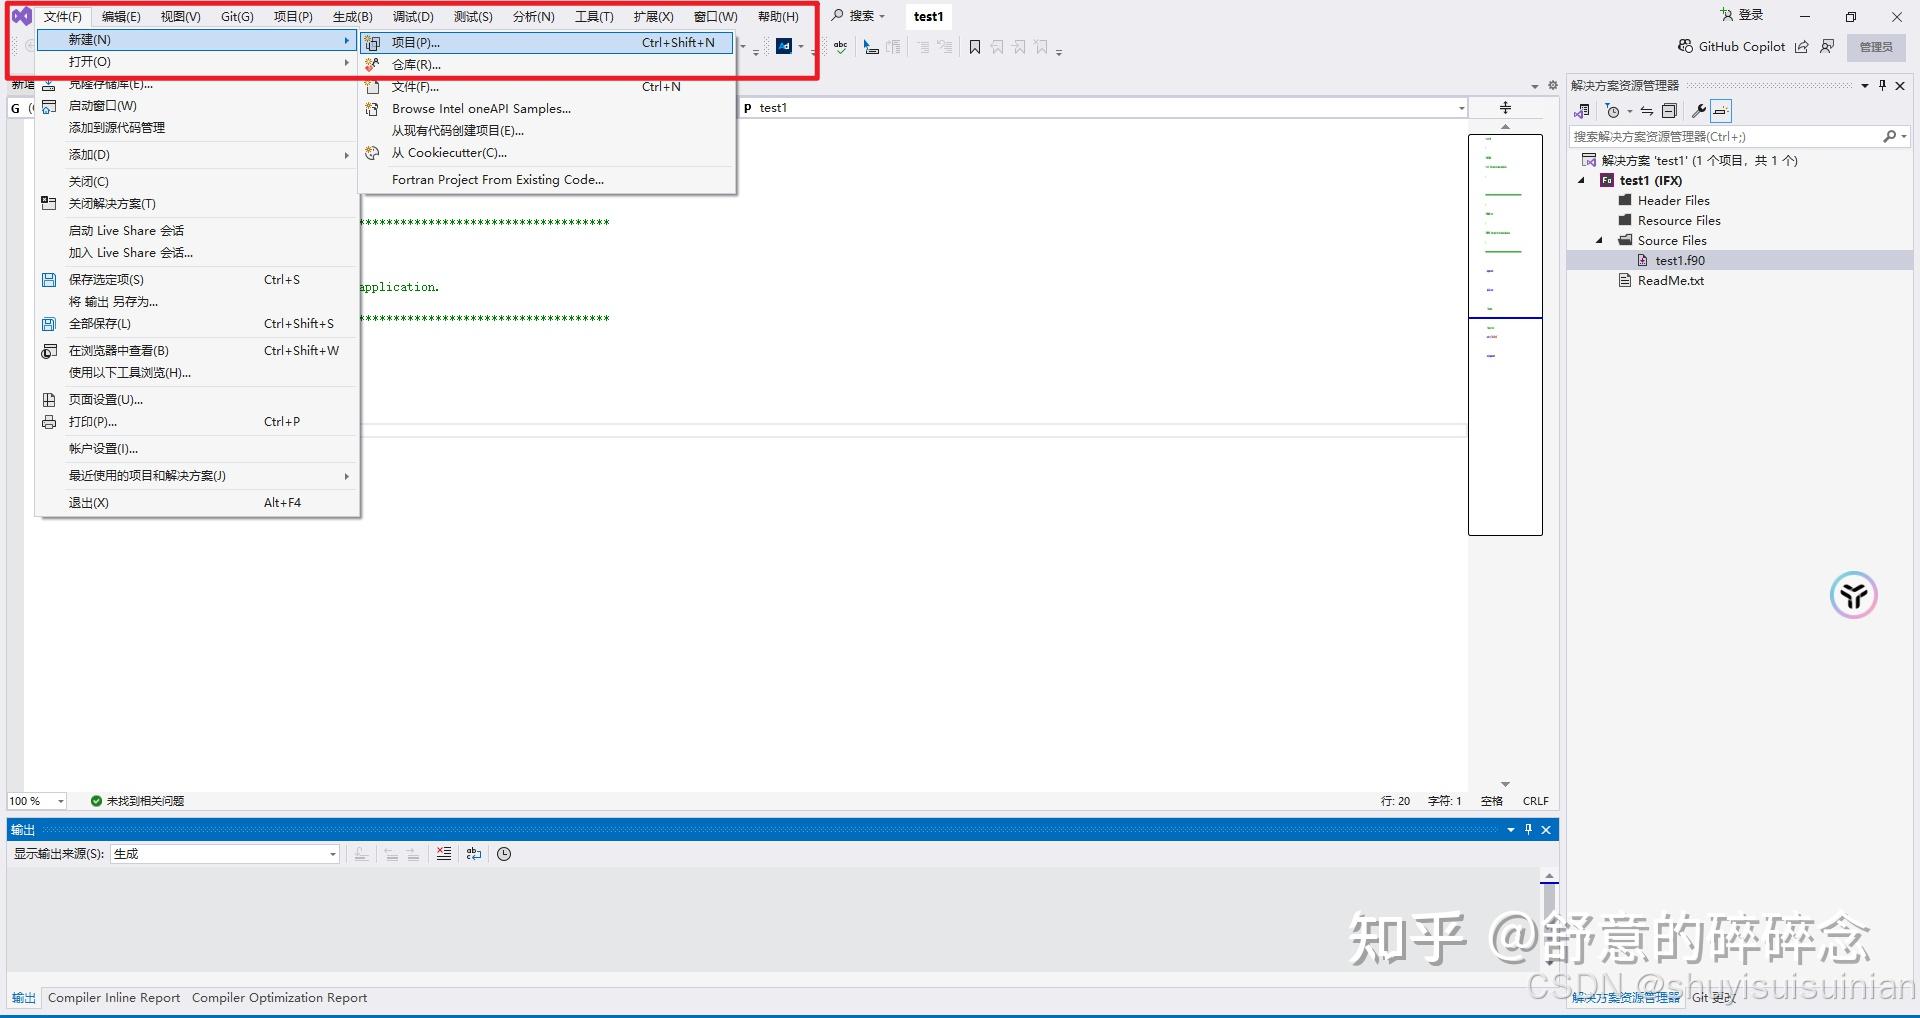Show output timestamps via the clock icon
1920x1018 pixels.
(503, 855)
